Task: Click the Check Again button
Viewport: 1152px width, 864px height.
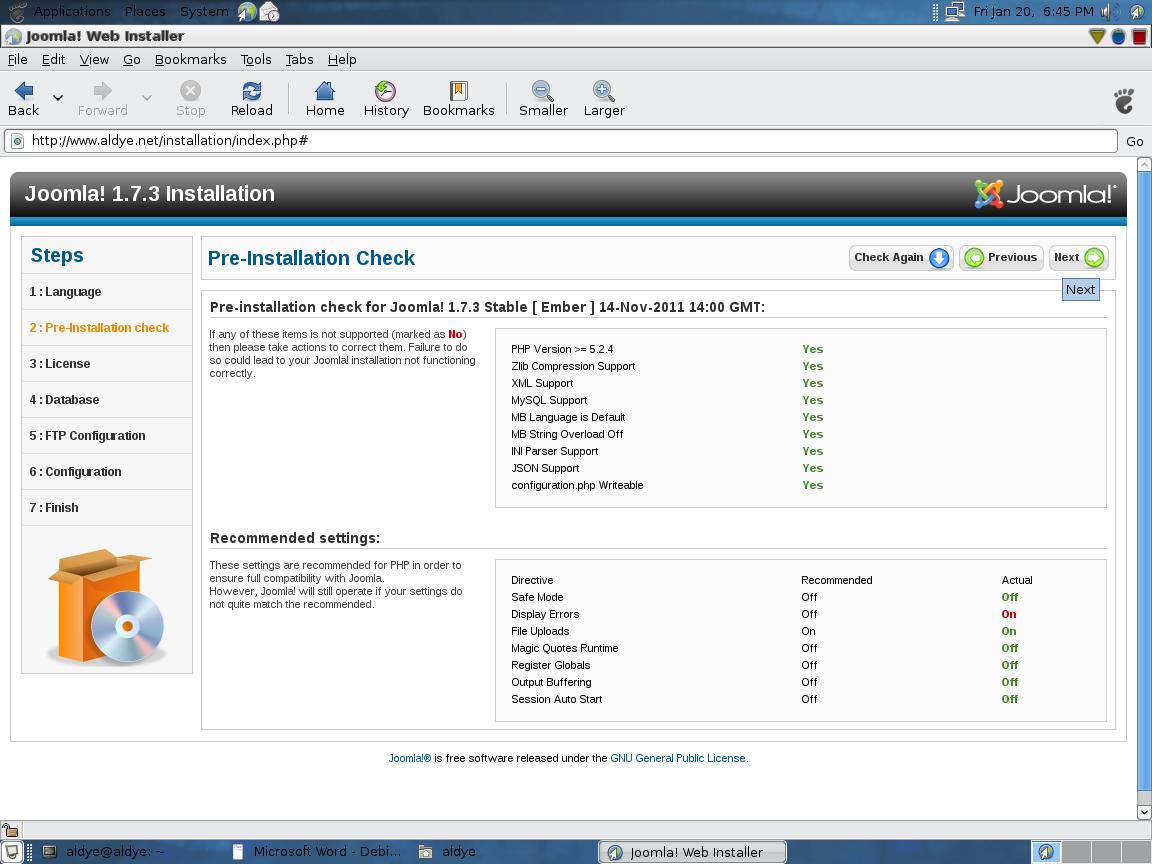Action: 901,258
